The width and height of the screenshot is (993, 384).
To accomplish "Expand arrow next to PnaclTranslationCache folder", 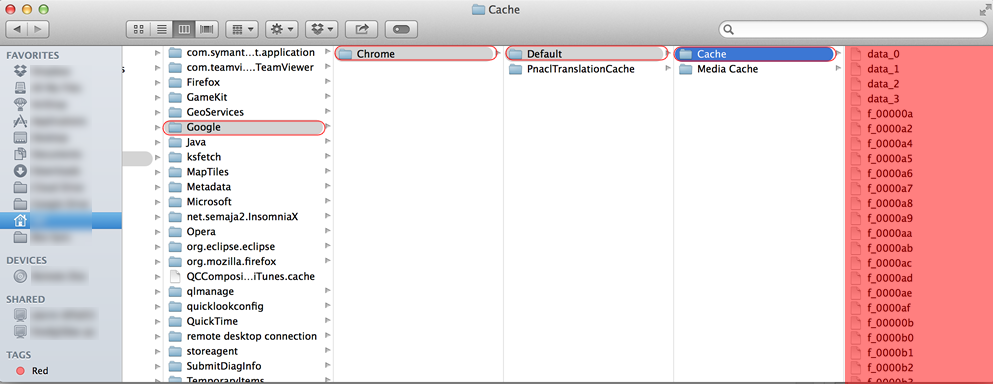I will pyautogui.click(x=668, y=69).
